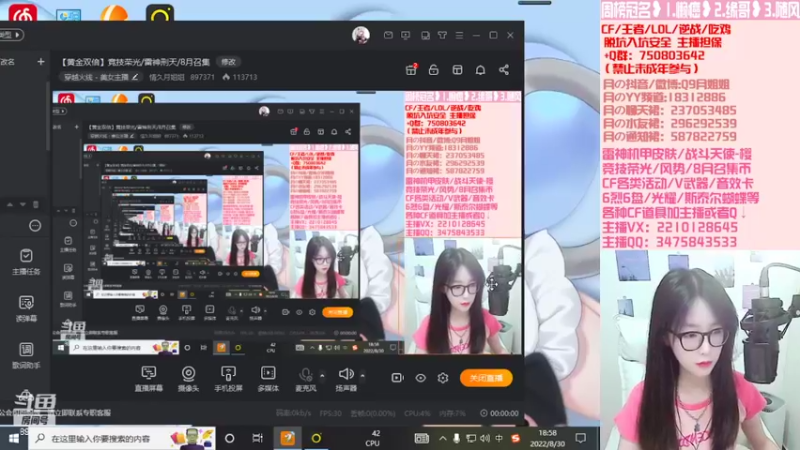This screenshot has height=450, width=800.
Task: Click the skin shirt icon in title bar
Action: pyautogui.click(x=442, y=35)
